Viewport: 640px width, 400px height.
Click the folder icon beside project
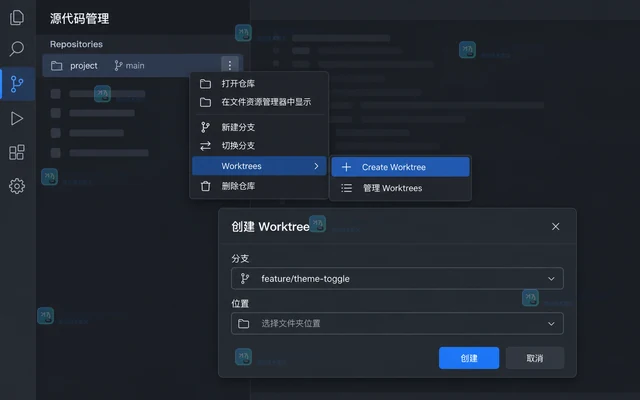57,66
